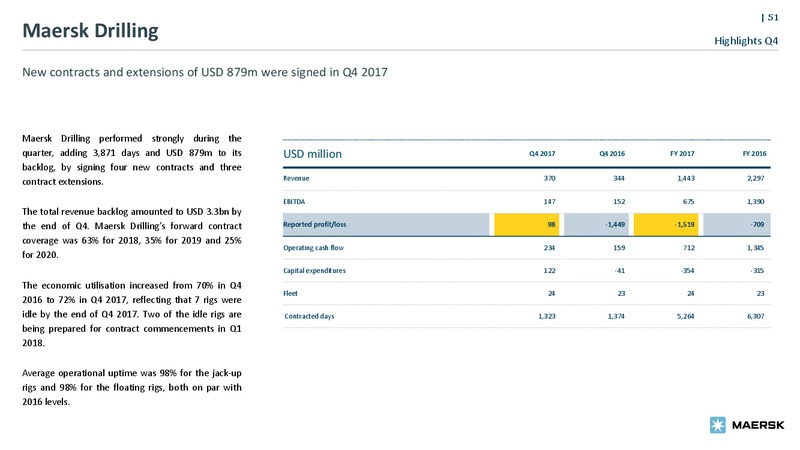Click the capital expenditures value -315

pyautogui.click(x=758, y=271)
